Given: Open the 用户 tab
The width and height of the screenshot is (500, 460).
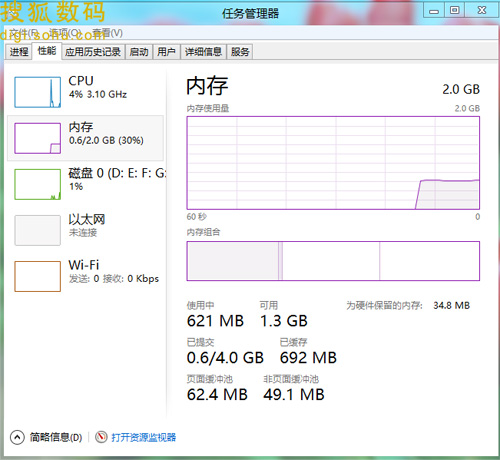Looking at the screenshot, I should click(x=166, y=52).
